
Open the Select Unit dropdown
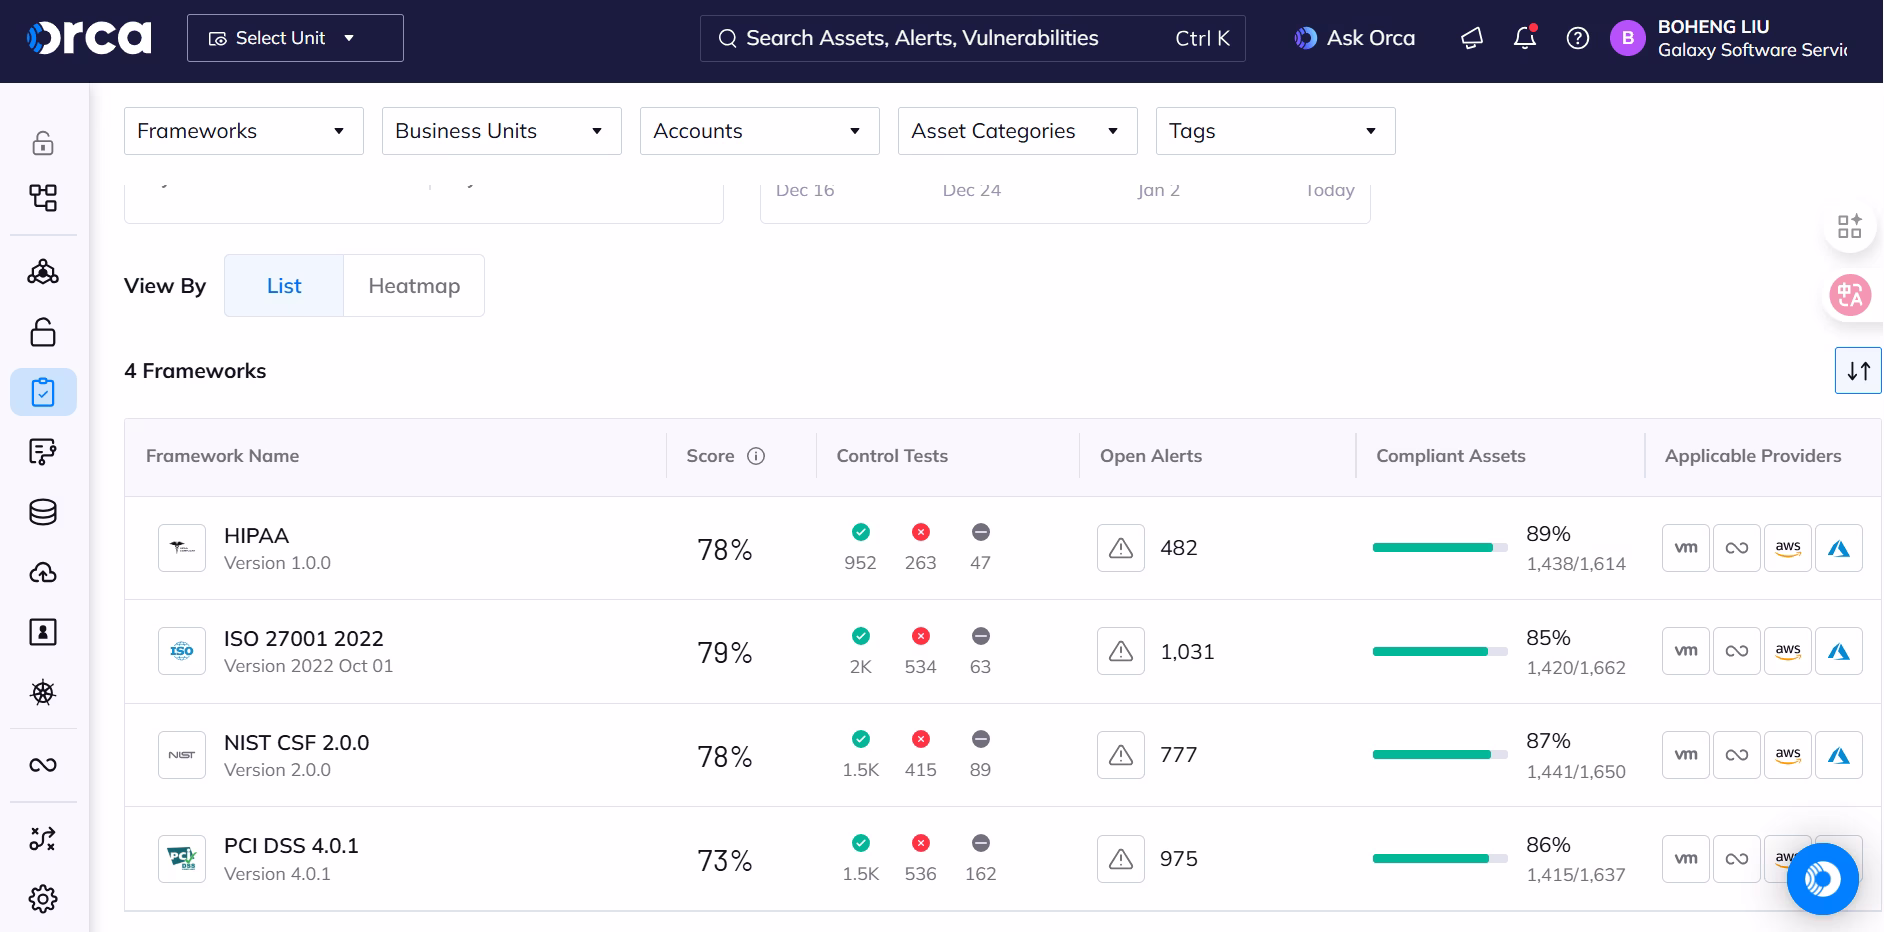(x=295, y=38)
